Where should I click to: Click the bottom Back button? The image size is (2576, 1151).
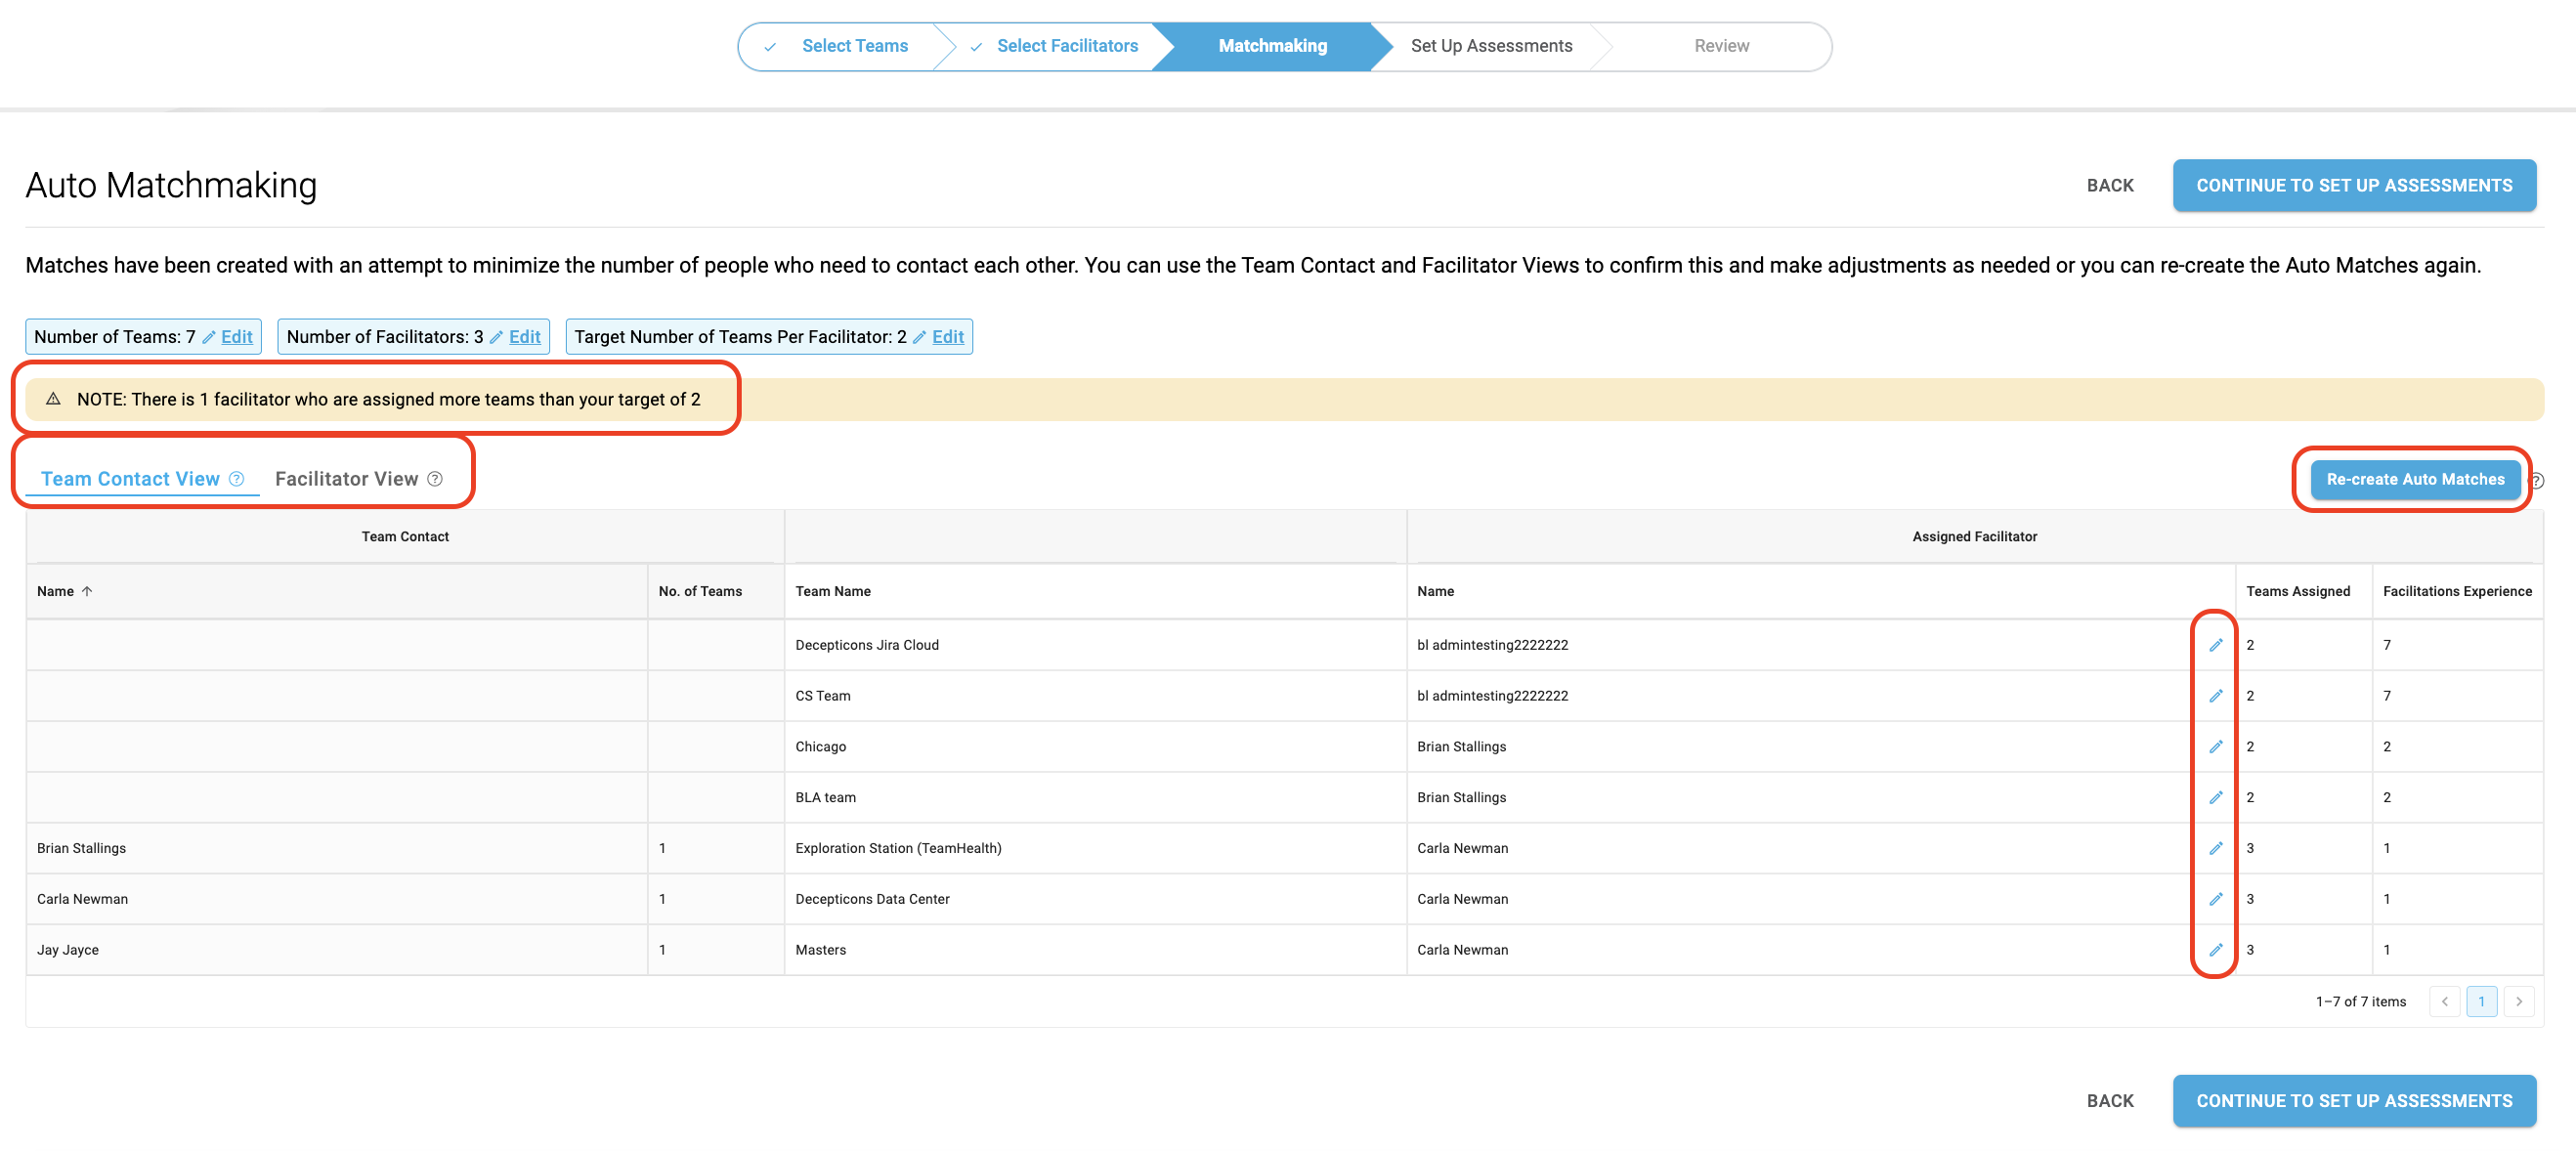click(x=2110, y=1101)
